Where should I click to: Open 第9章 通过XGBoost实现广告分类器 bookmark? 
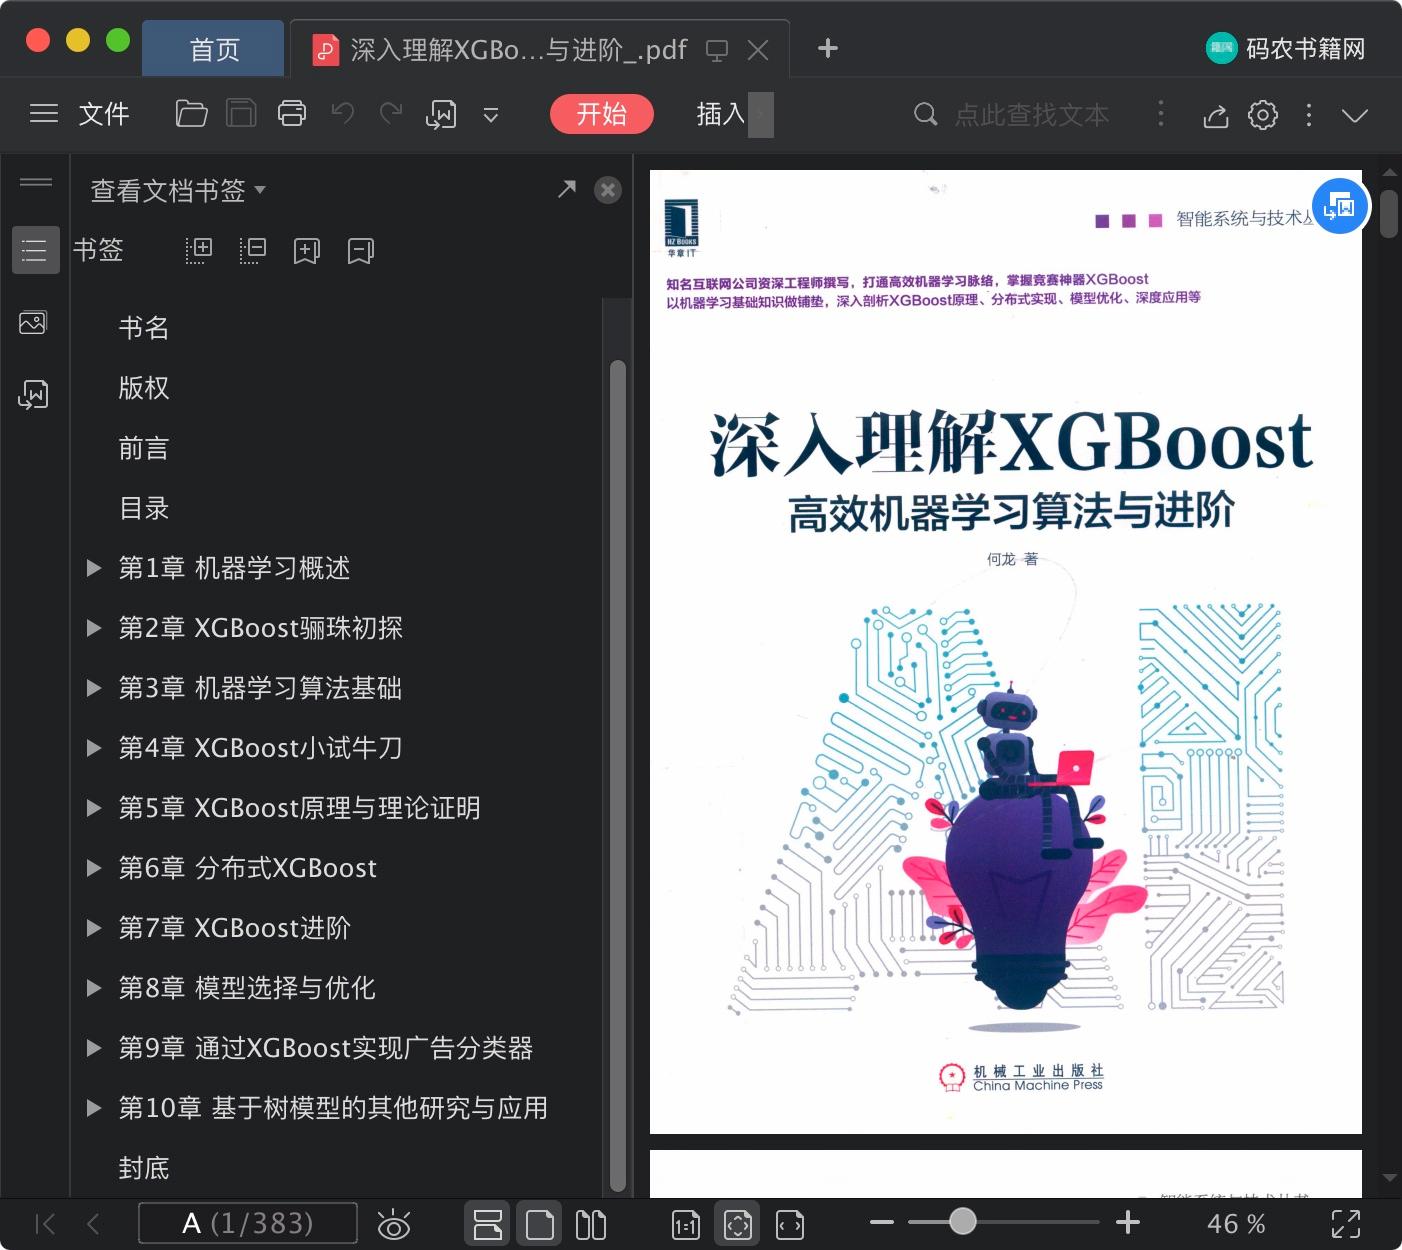tap(326, 1048)
